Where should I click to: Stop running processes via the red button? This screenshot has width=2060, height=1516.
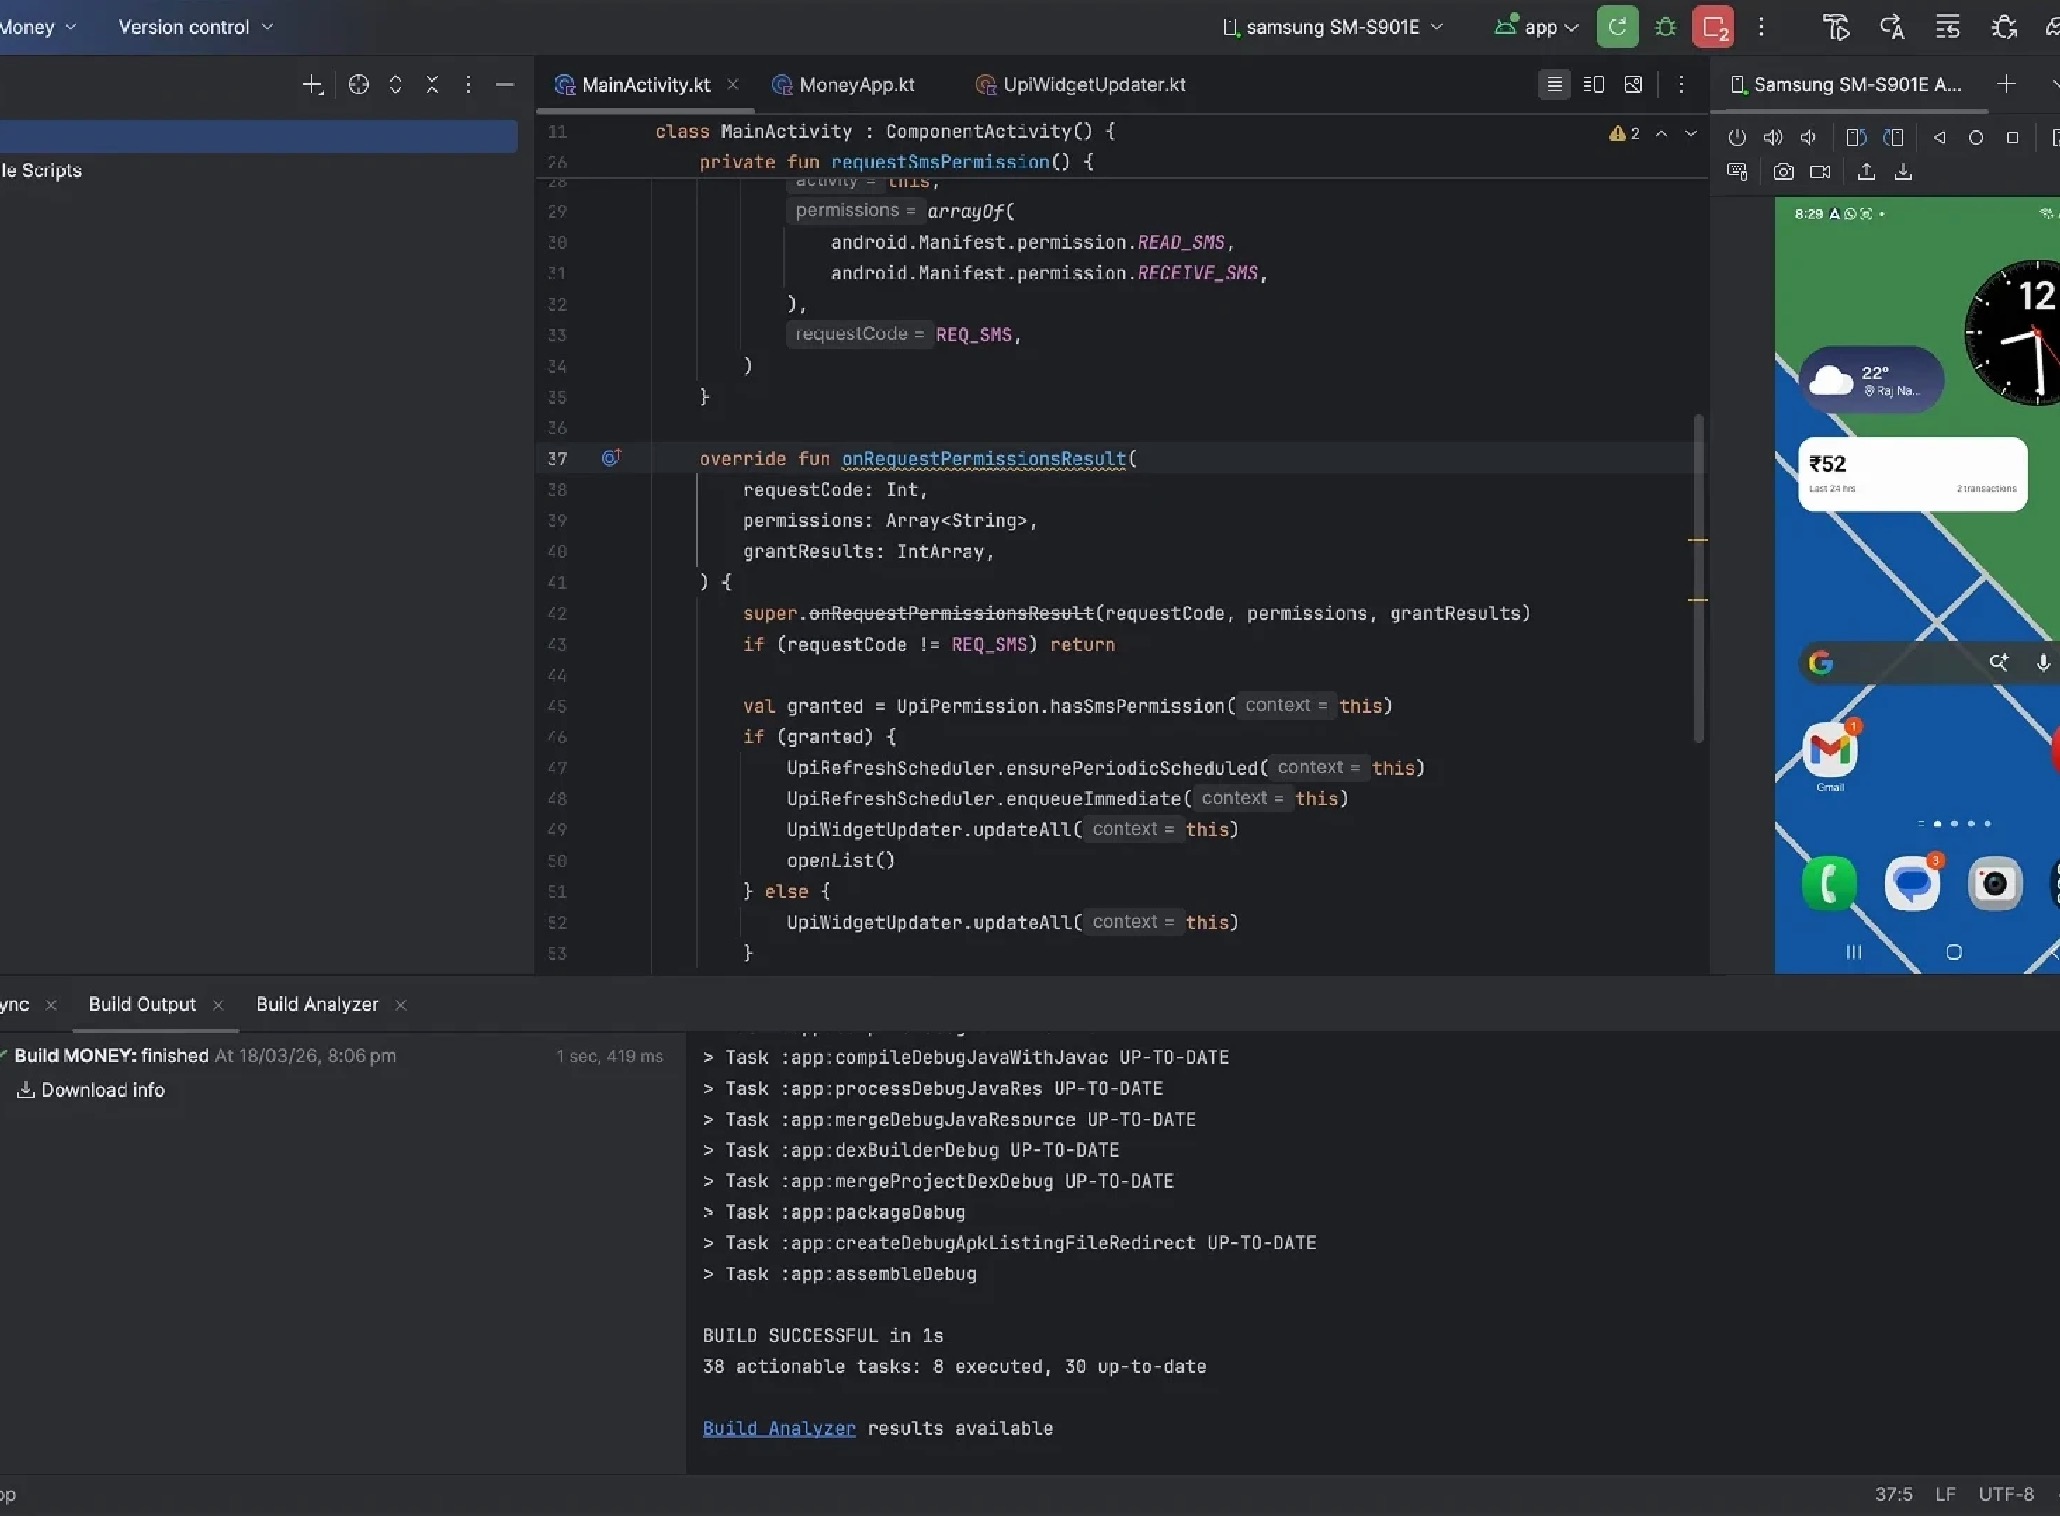1713,27
